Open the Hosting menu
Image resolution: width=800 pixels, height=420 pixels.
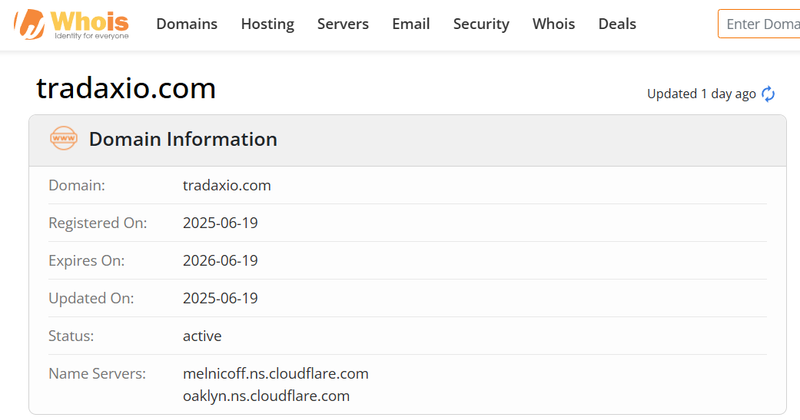[268, 24]
